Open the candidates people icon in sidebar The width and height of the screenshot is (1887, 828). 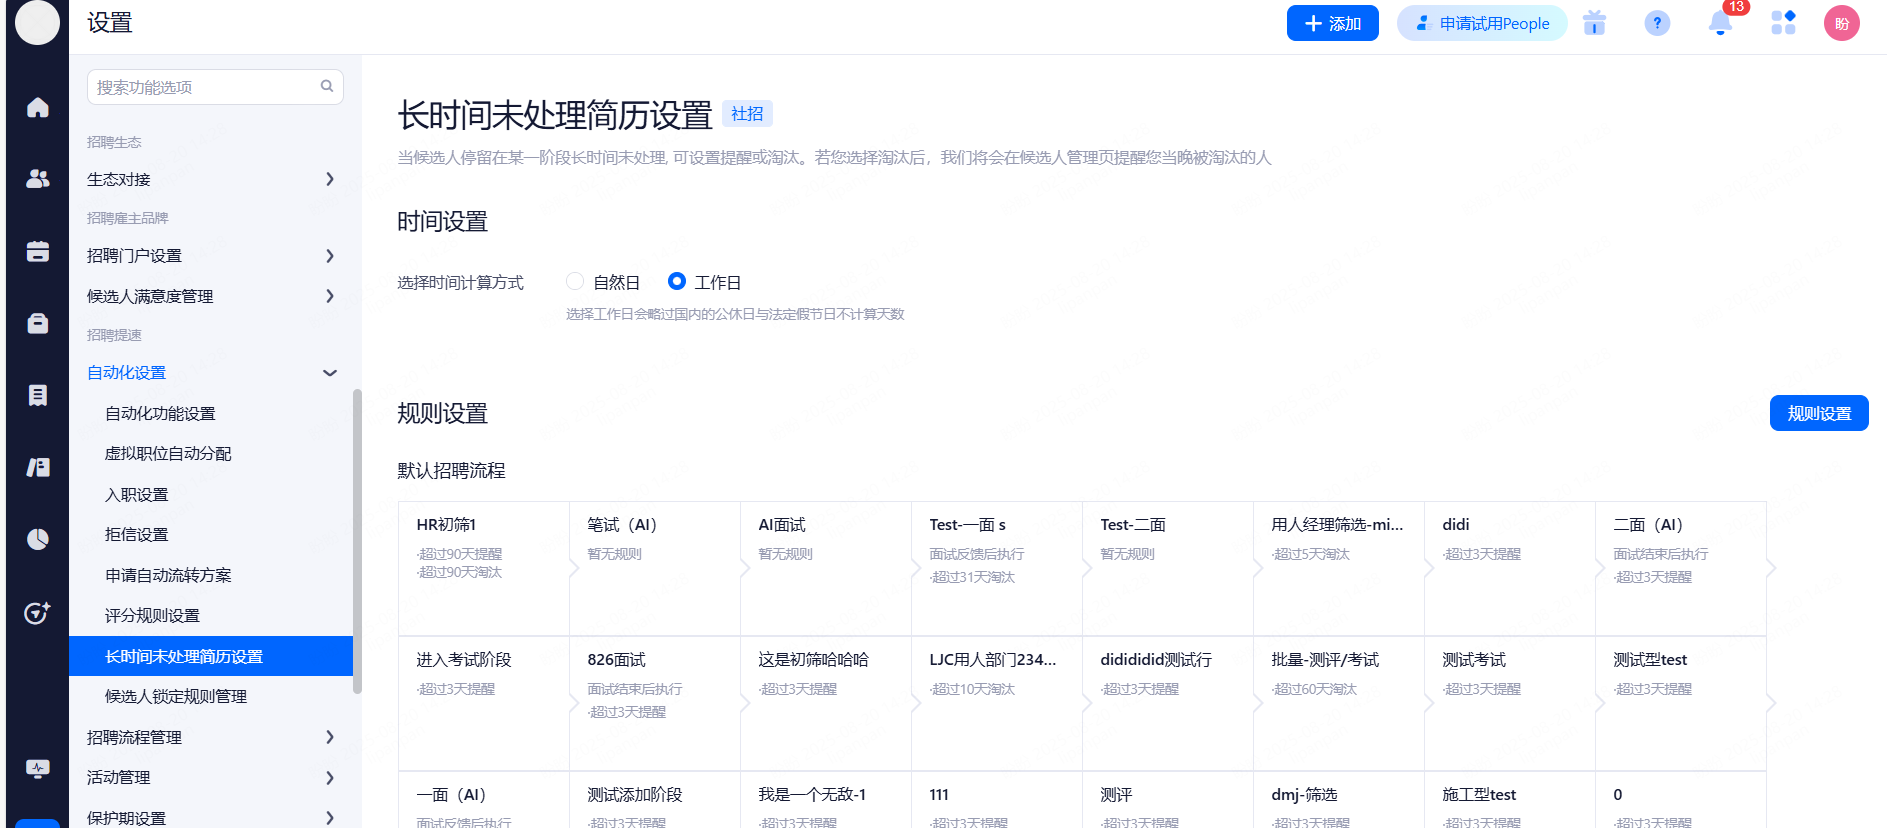(37, 179)
